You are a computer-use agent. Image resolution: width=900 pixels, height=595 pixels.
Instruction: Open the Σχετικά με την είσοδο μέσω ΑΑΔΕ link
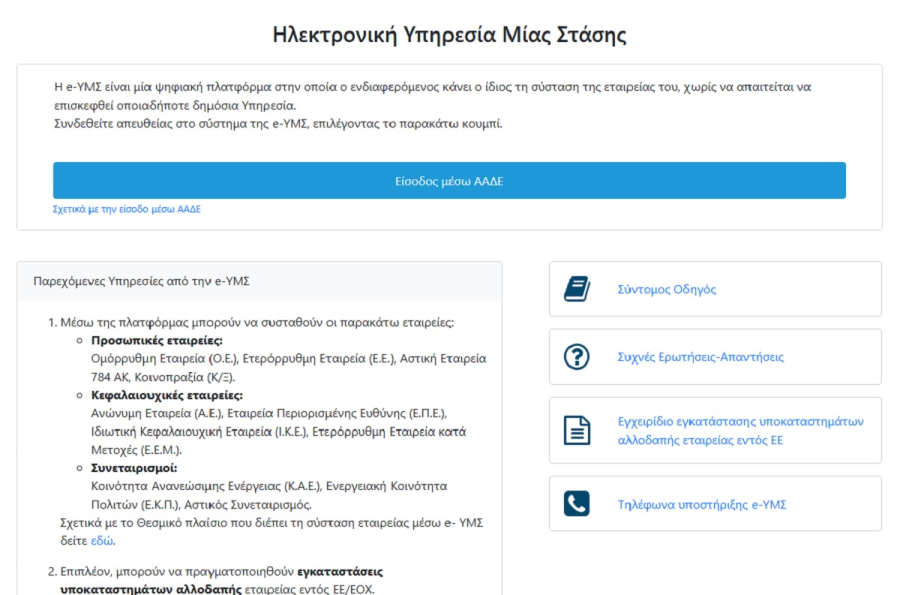[x=128, y=208]
